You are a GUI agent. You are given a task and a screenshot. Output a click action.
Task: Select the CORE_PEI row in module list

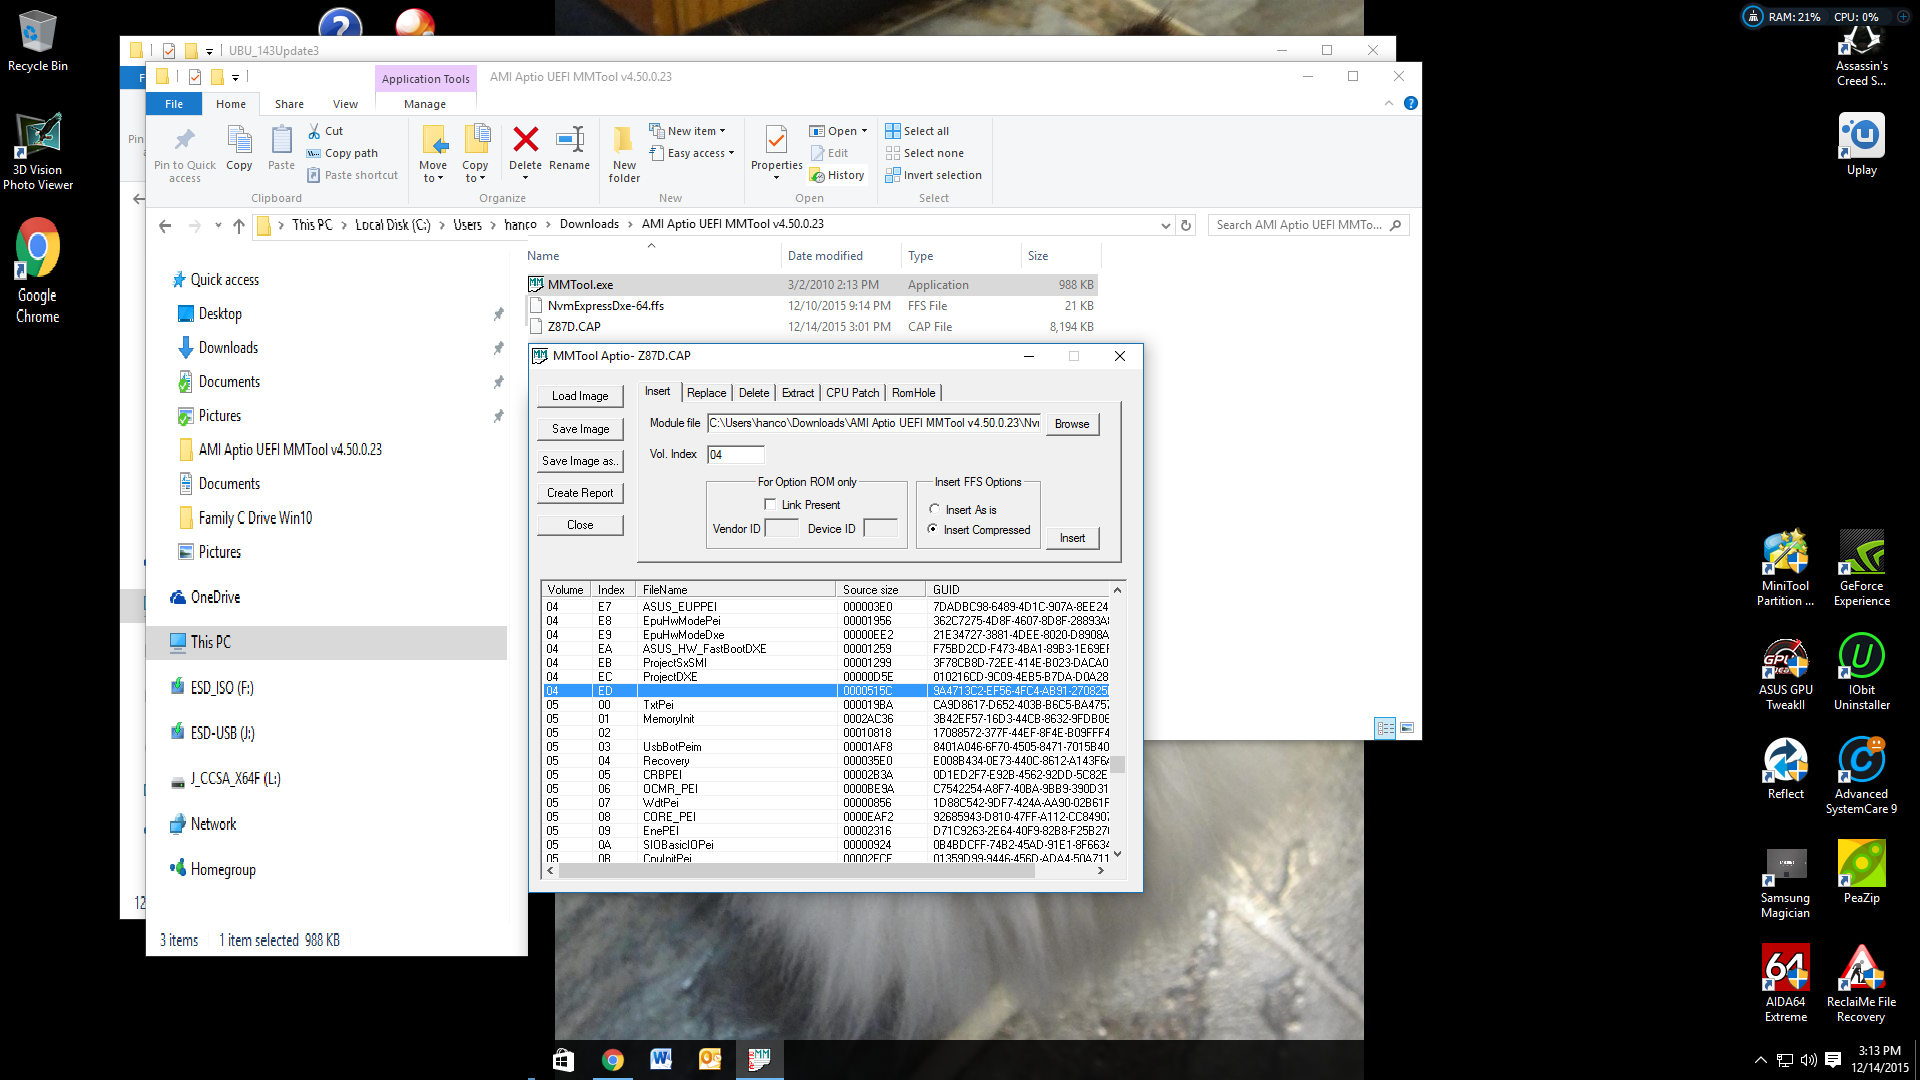pyautogui.click(x=826, y=817)
